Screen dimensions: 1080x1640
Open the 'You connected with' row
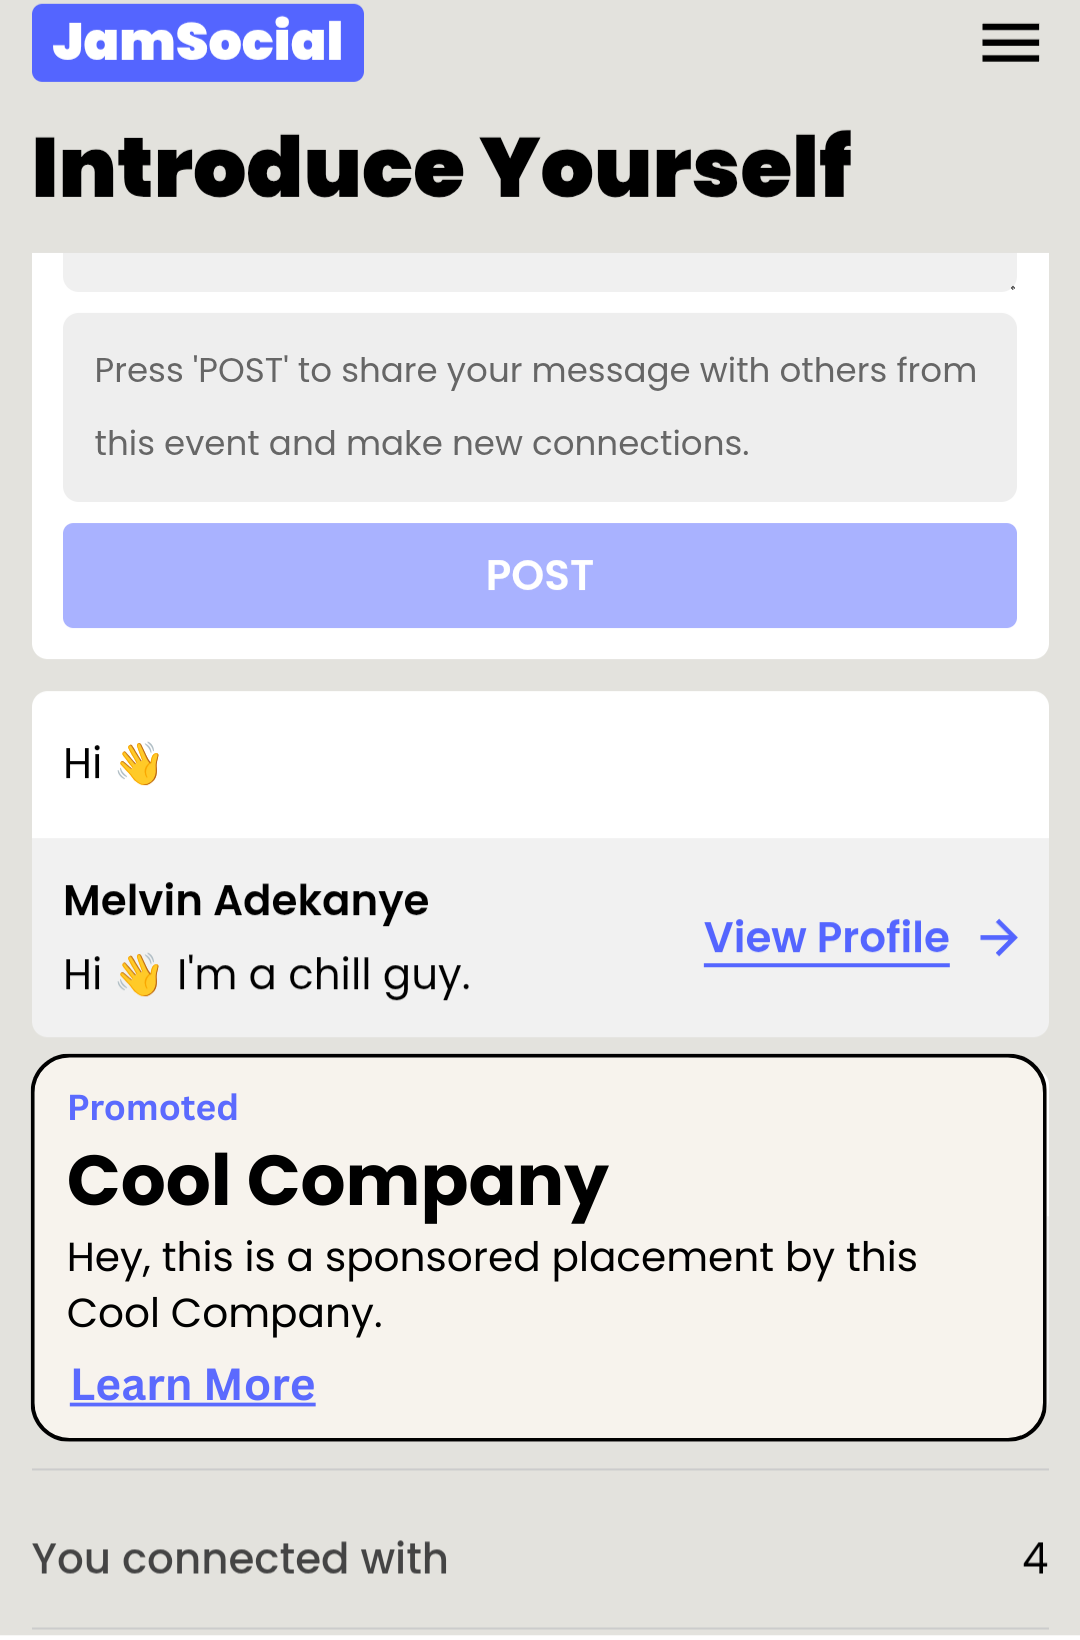click(240, 1558)
